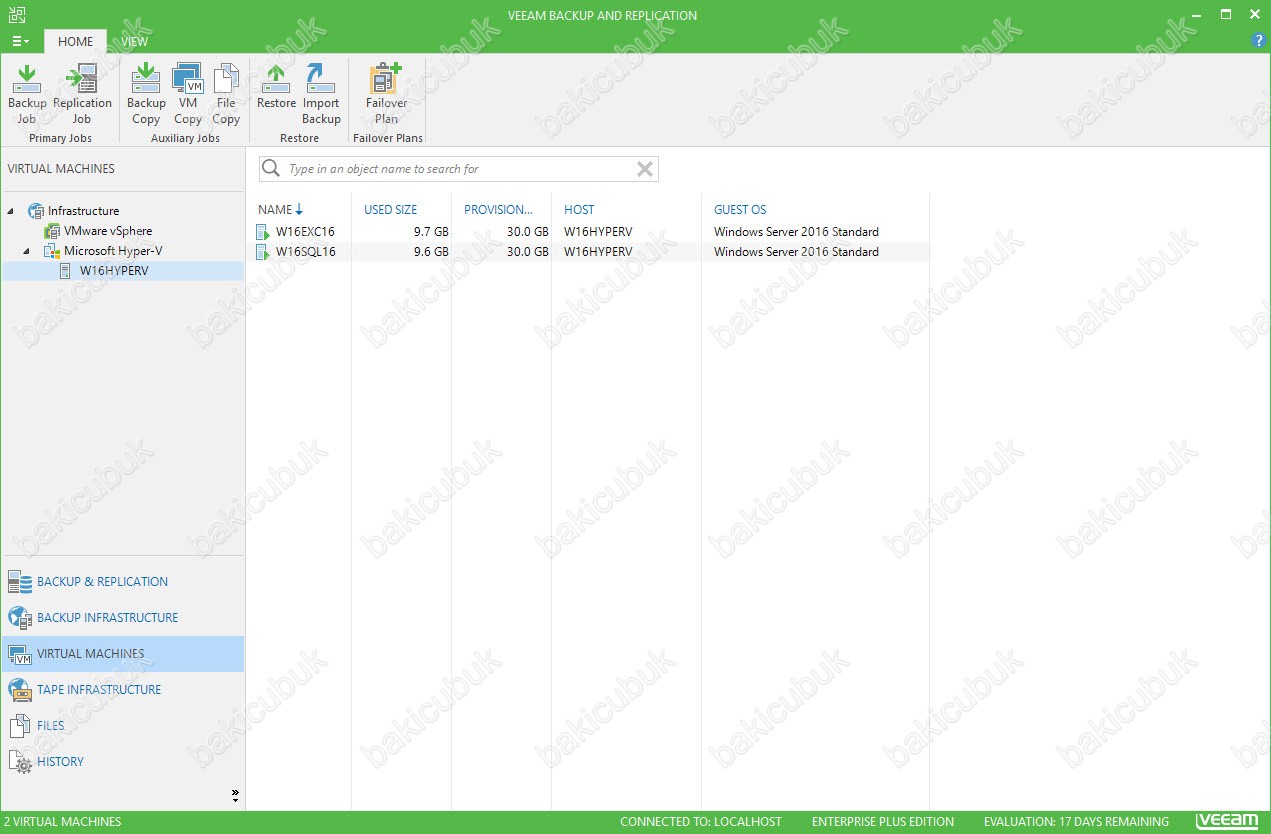Image resolution: width=1271 pixels, height=834 pixels.
Task: Click ENTERPRISE PLUS EDITION status text
Action: tap(883, 822)
